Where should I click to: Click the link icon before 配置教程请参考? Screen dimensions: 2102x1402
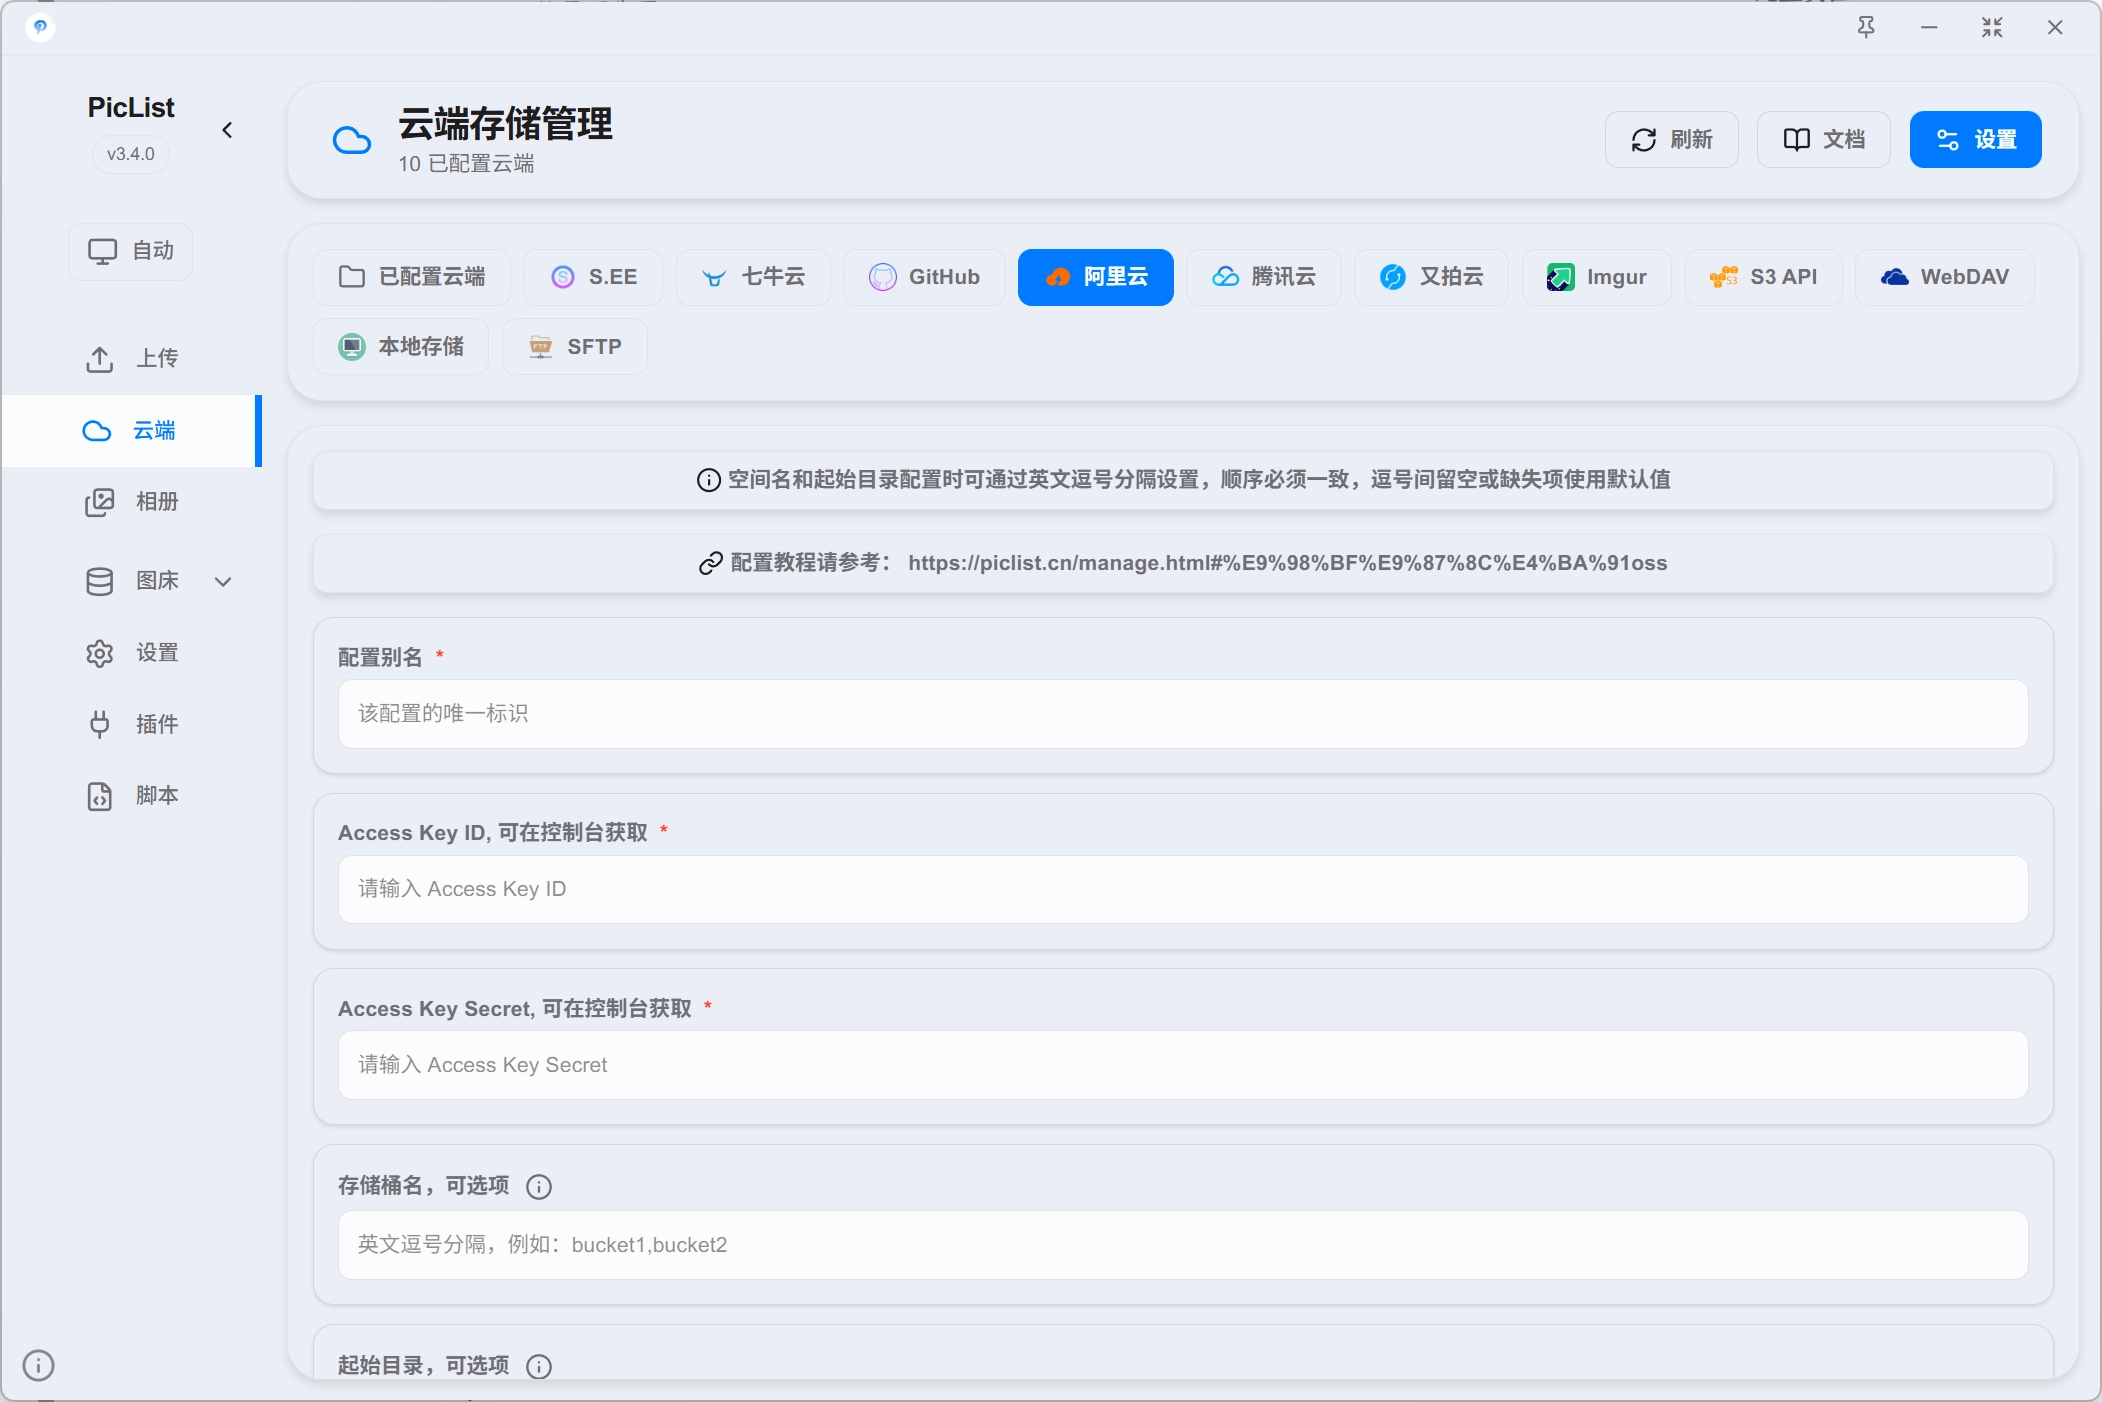(x=710, y=564)
